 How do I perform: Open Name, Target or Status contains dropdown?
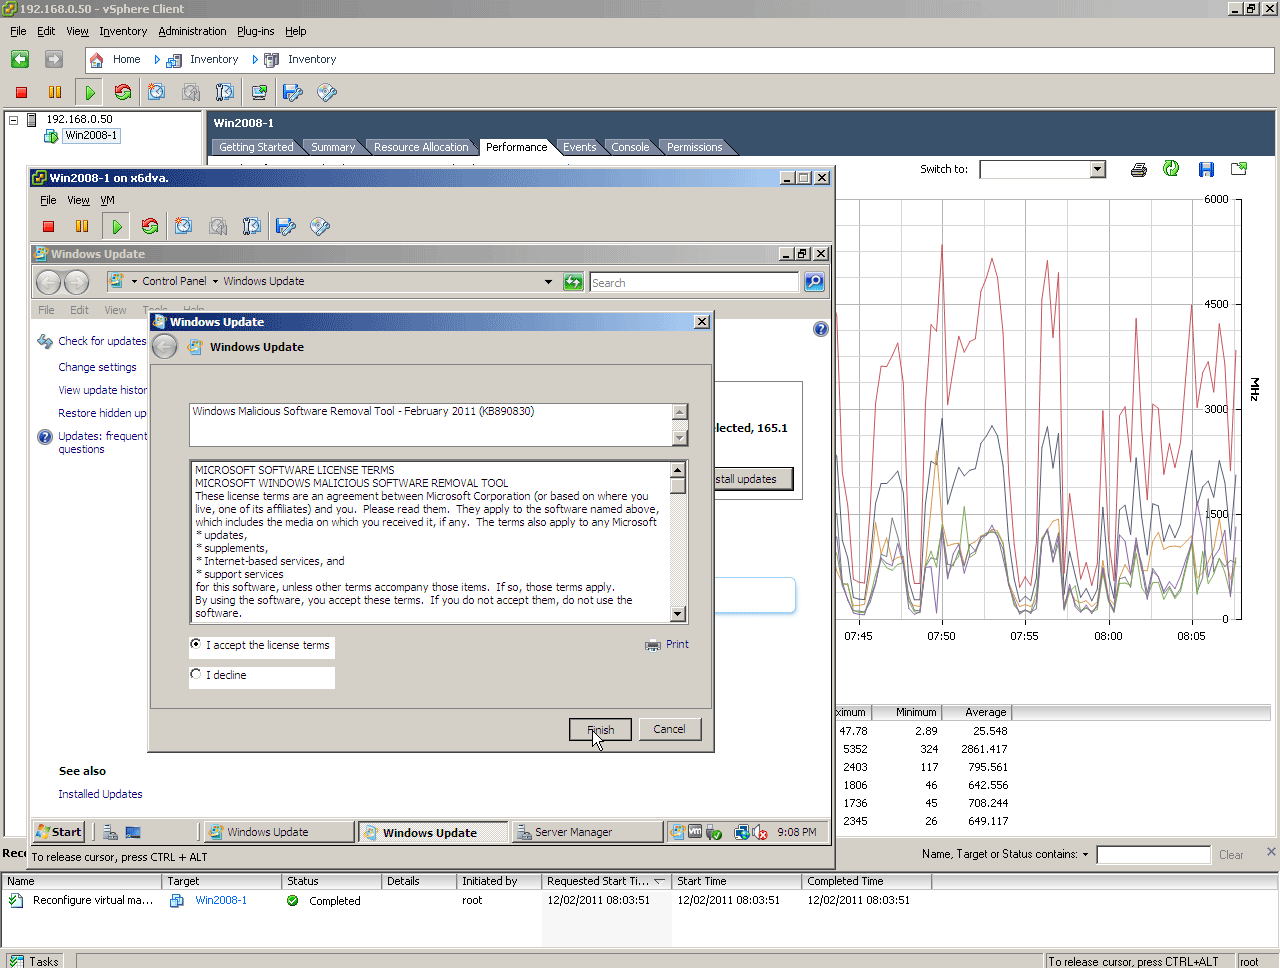point(1085,855)
